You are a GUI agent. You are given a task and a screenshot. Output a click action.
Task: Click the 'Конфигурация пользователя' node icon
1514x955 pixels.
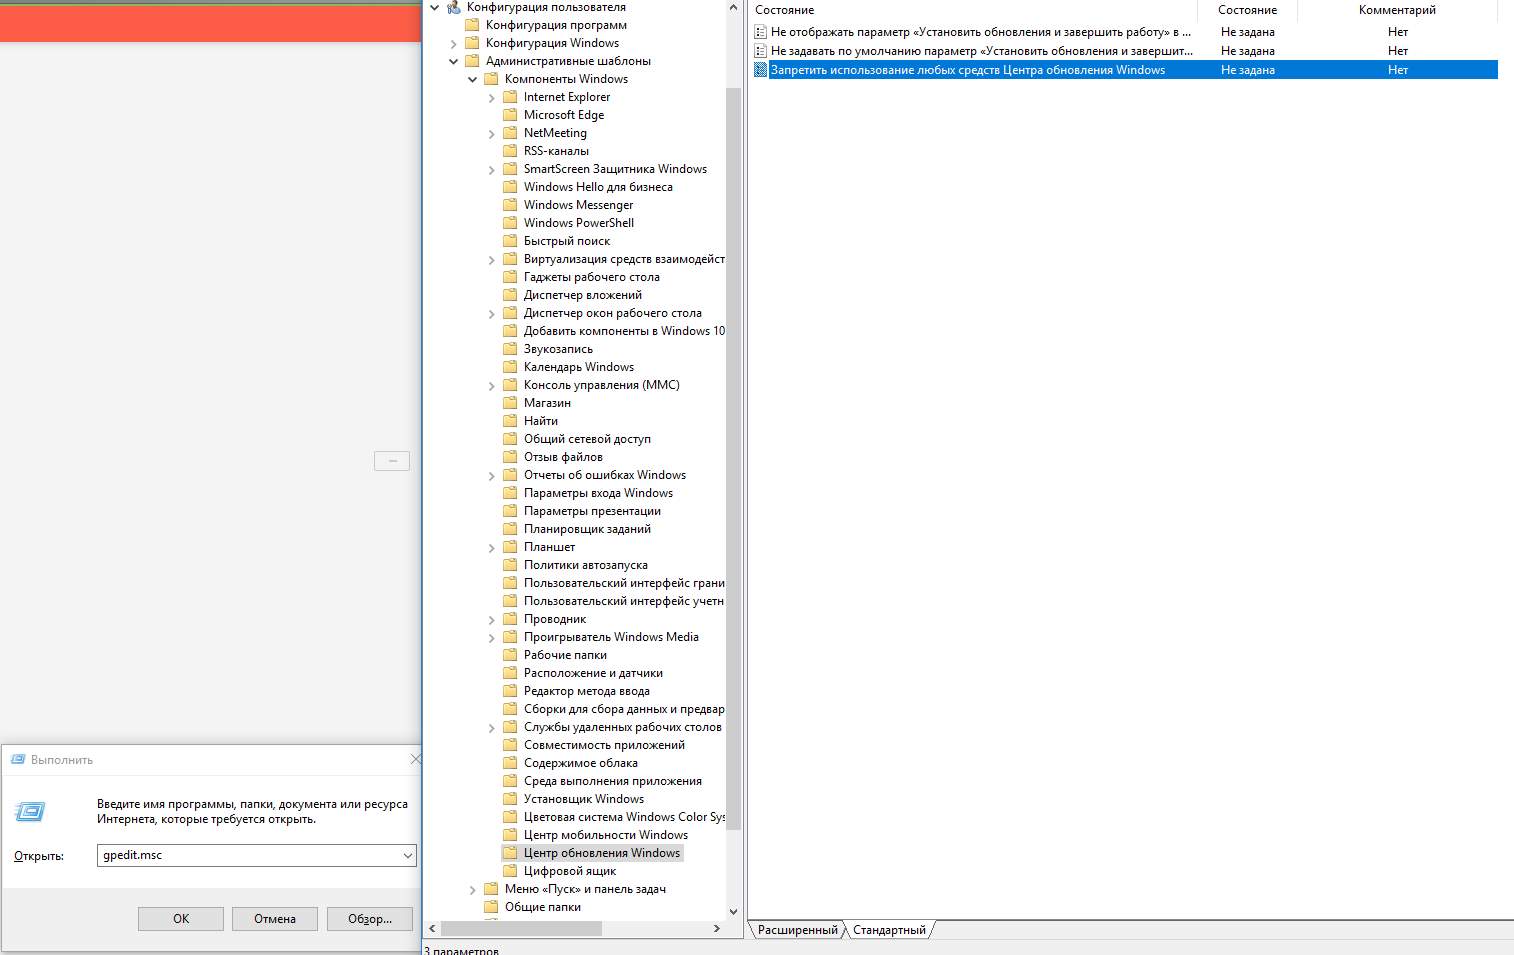pos(454,7)
